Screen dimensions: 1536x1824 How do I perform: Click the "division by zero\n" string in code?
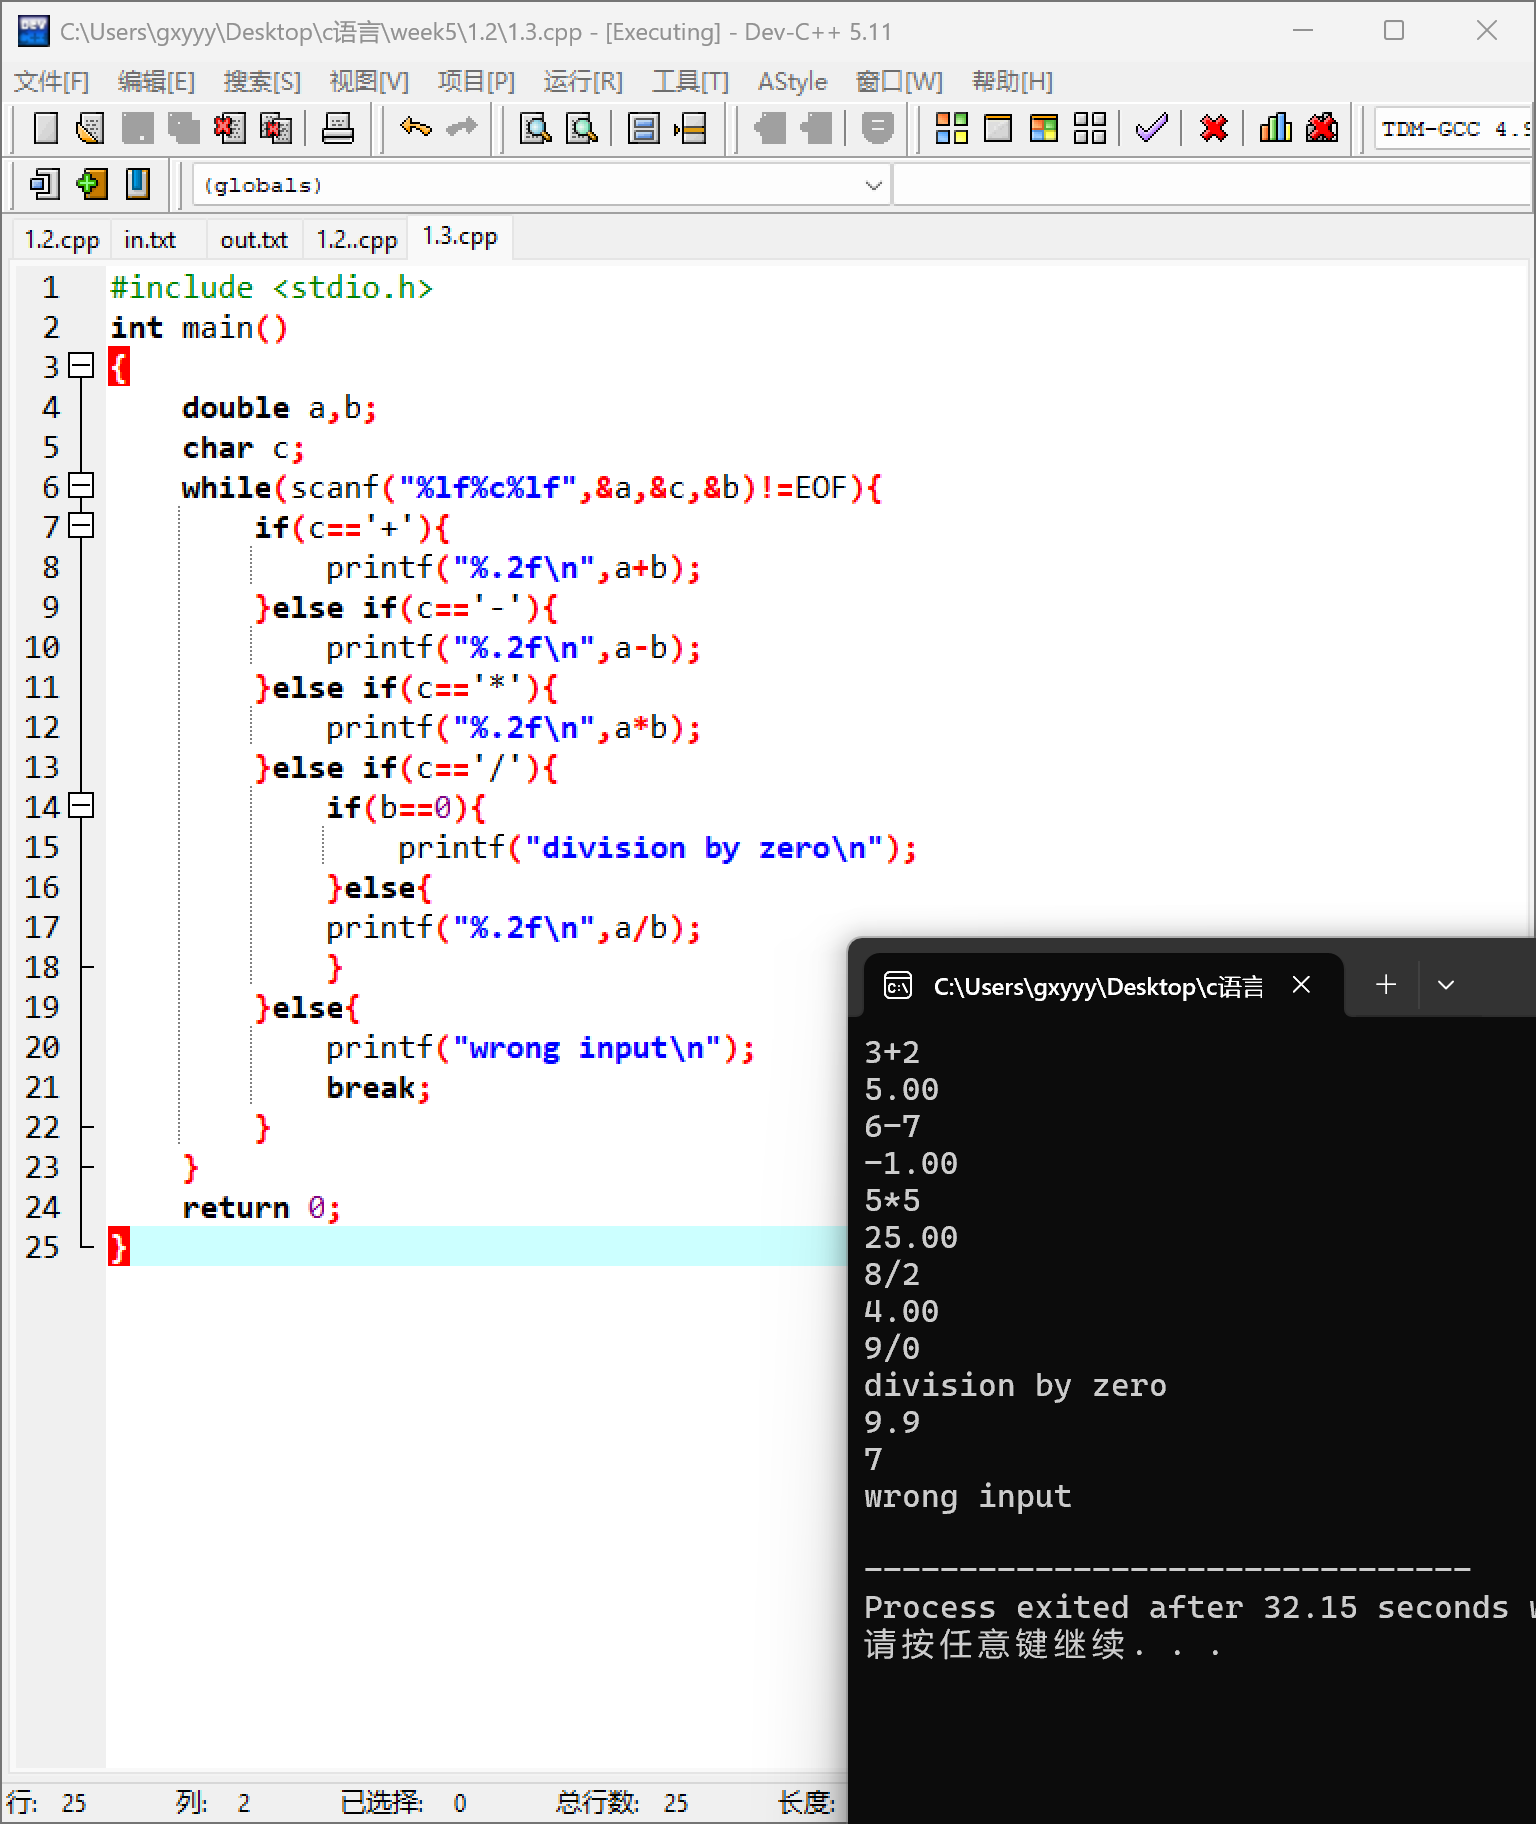coord(704,848)
